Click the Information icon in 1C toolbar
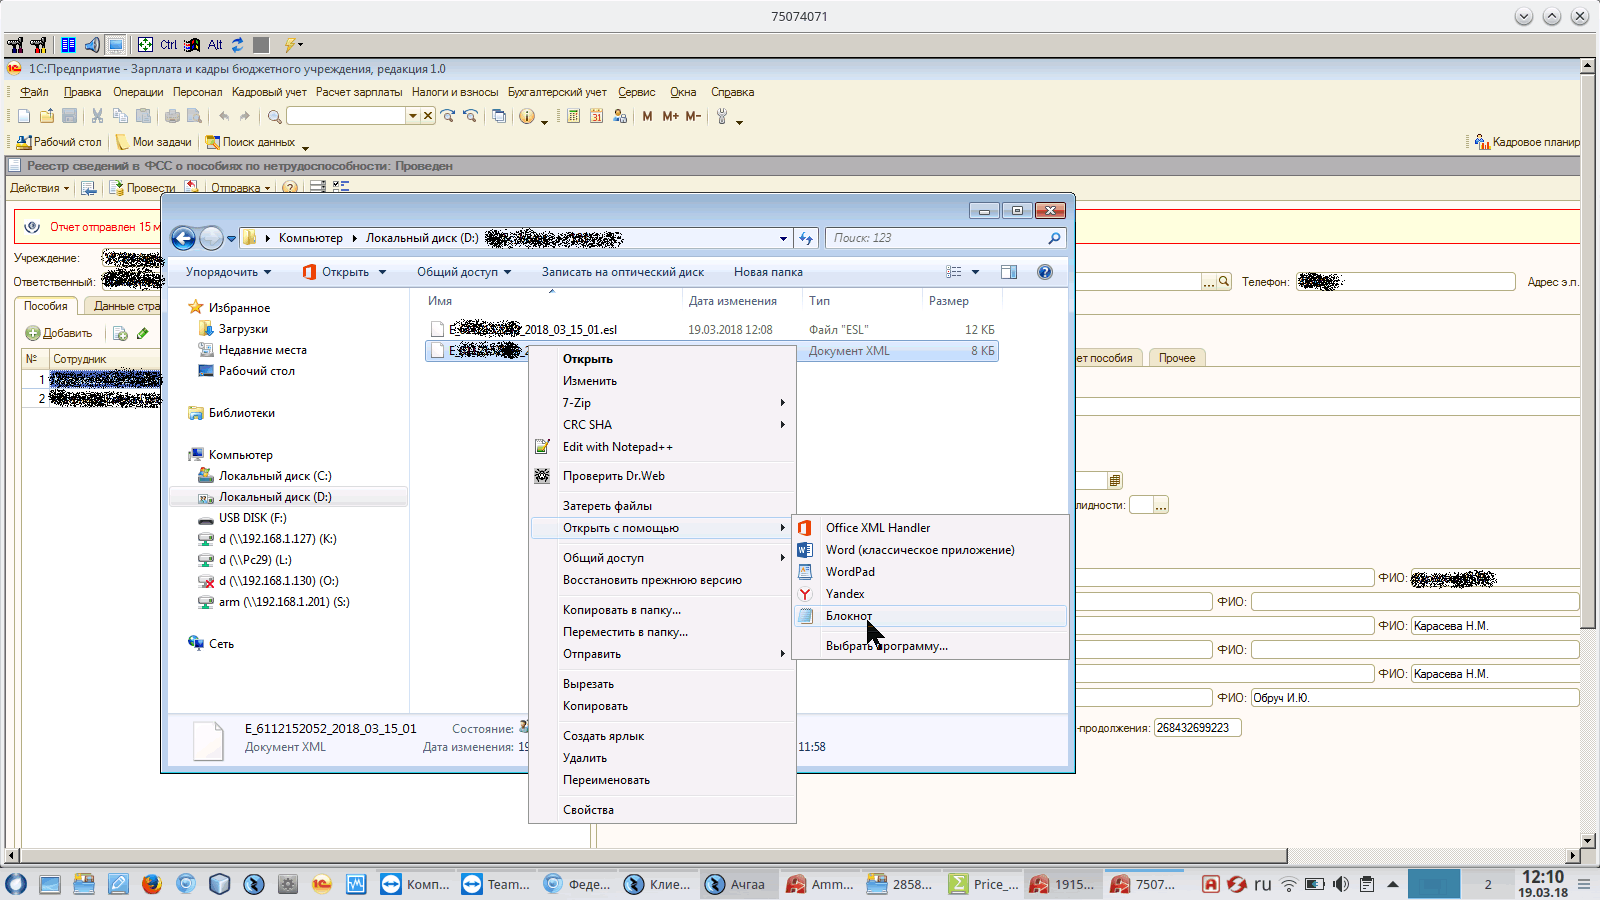Screen dimensions: 1600x900 coord(527,116)
